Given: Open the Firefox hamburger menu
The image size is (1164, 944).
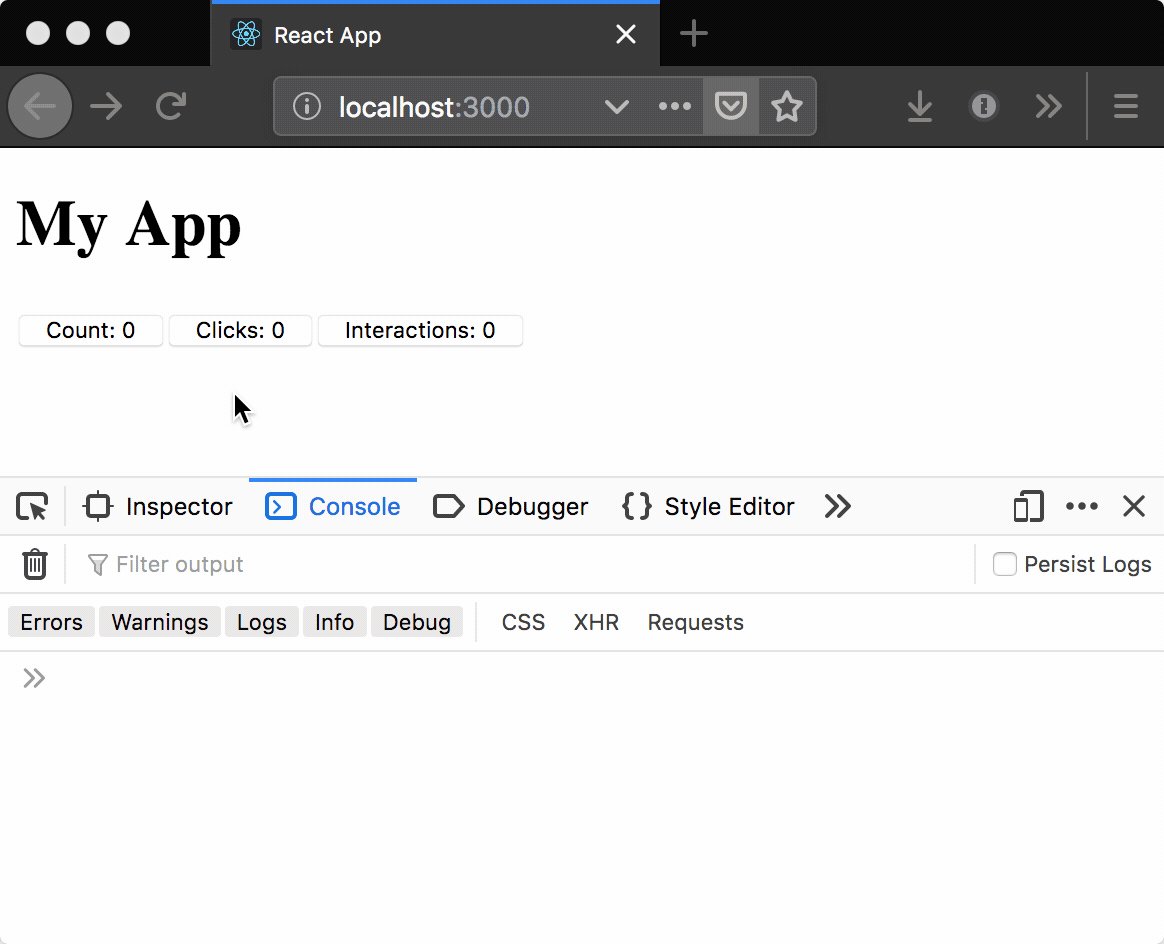Looking at the screenshot, I should 1126,106.
